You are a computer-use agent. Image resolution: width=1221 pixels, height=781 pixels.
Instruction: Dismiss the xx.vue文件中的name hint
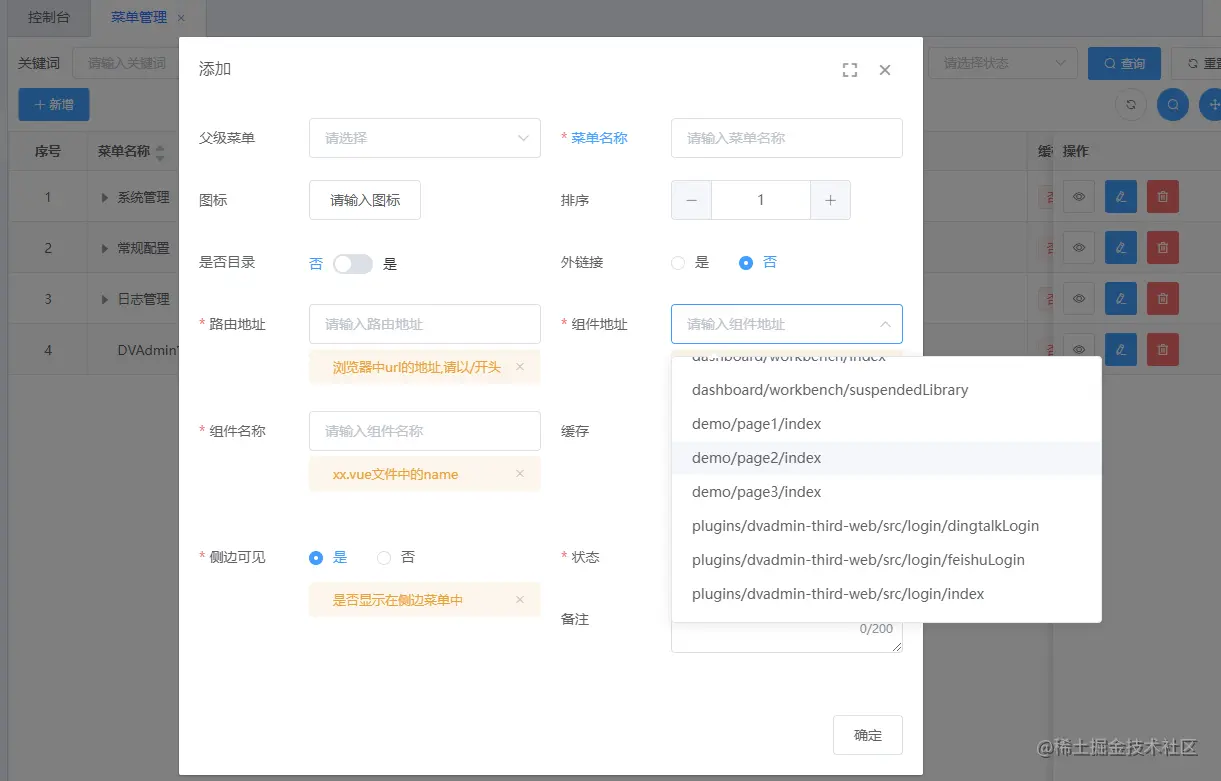coord(520,474)
